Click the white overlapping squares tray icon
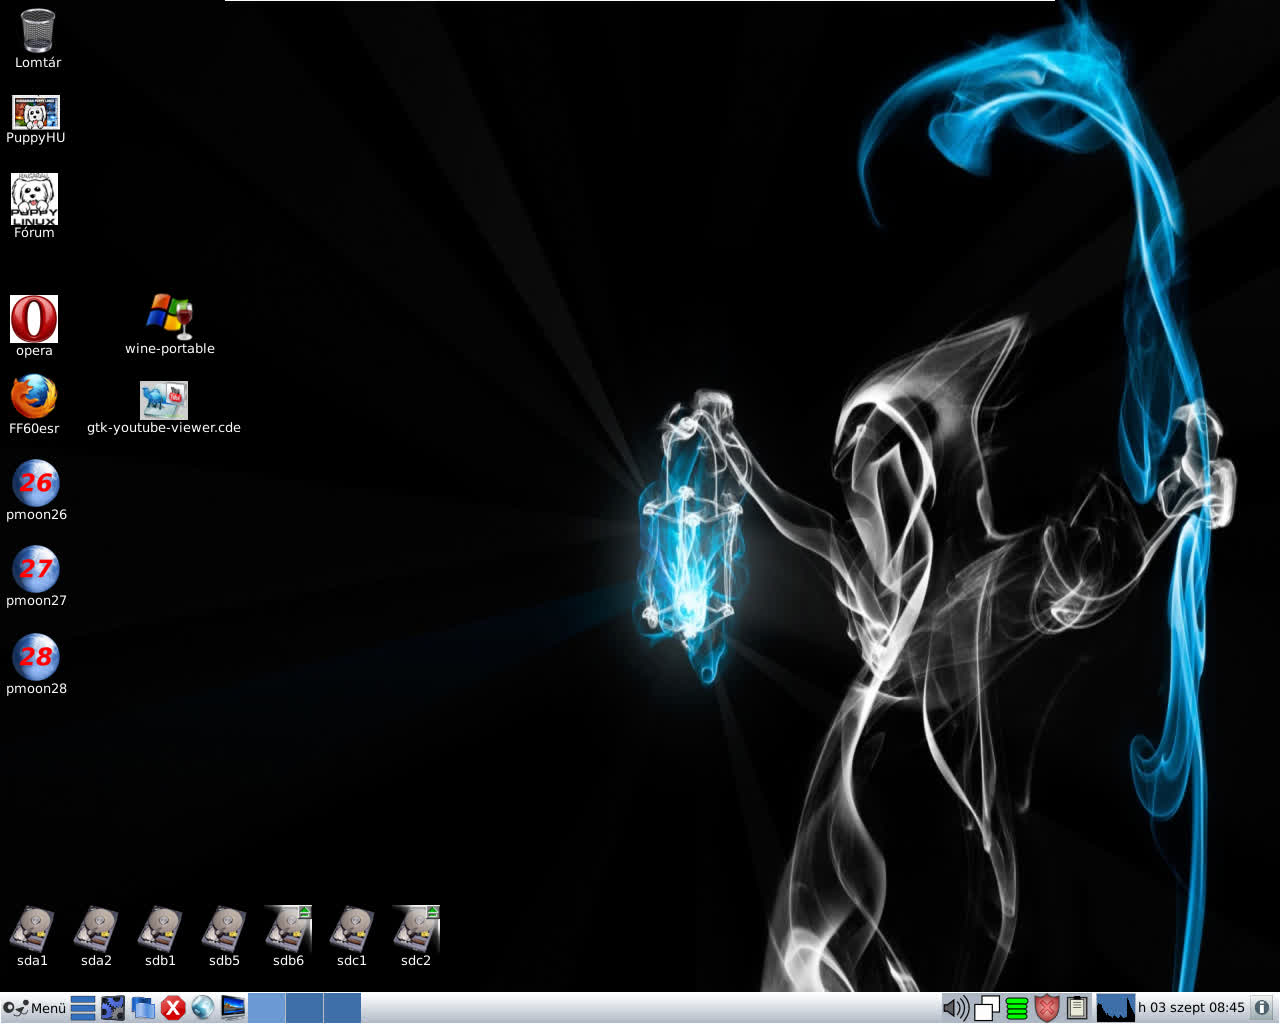This screenshot has width=1280, height=1024. coord(987,1008)
